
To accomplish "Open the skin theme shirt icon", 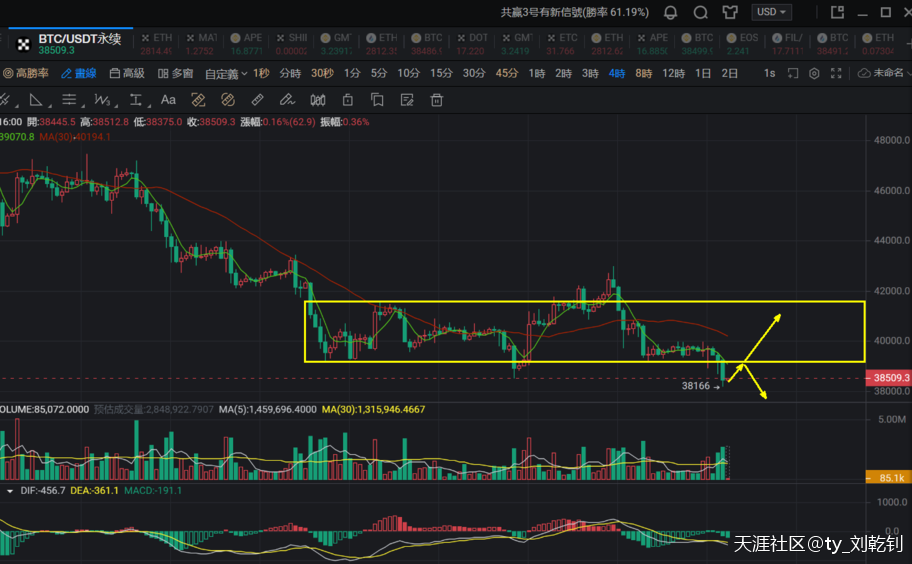I will [x=730, y=12].
